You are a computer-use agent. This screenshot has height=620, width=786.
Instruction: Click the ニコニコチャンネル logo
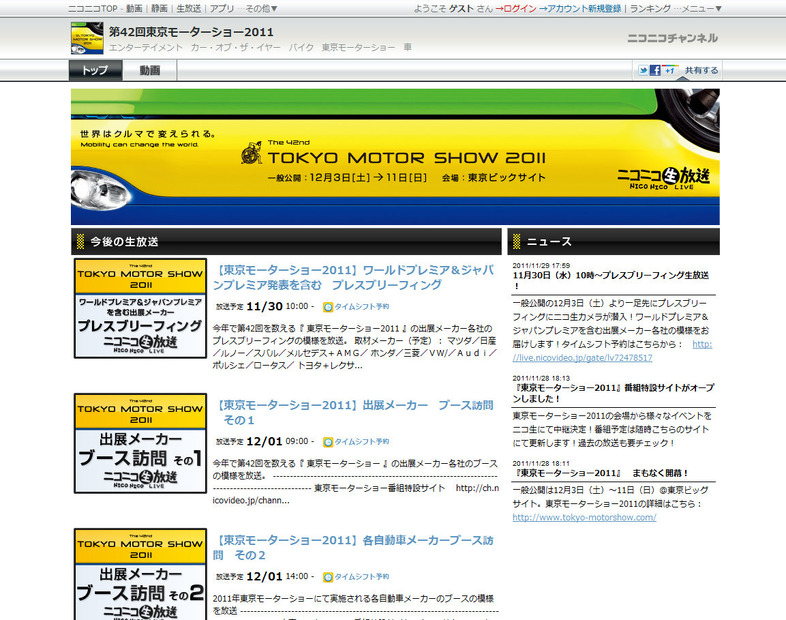click(x=672, y=38)
